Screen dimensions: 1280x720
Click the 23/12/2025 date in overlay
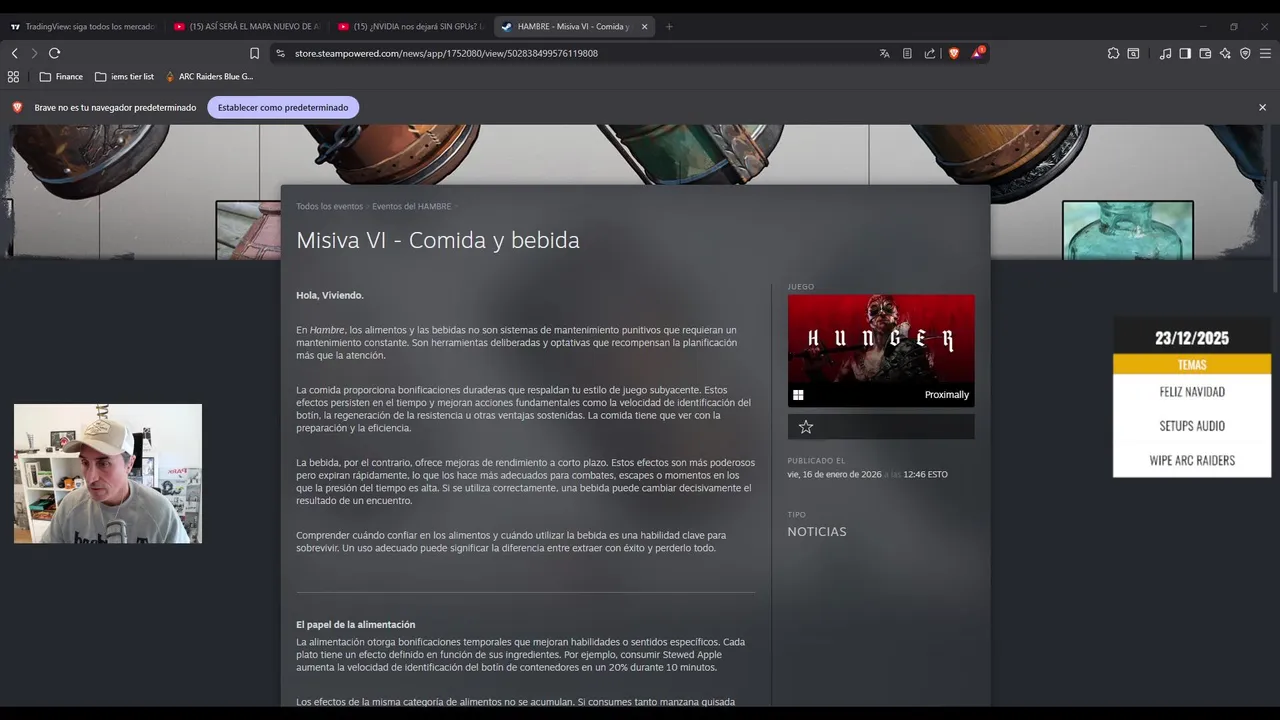[x=1192, y=338]
